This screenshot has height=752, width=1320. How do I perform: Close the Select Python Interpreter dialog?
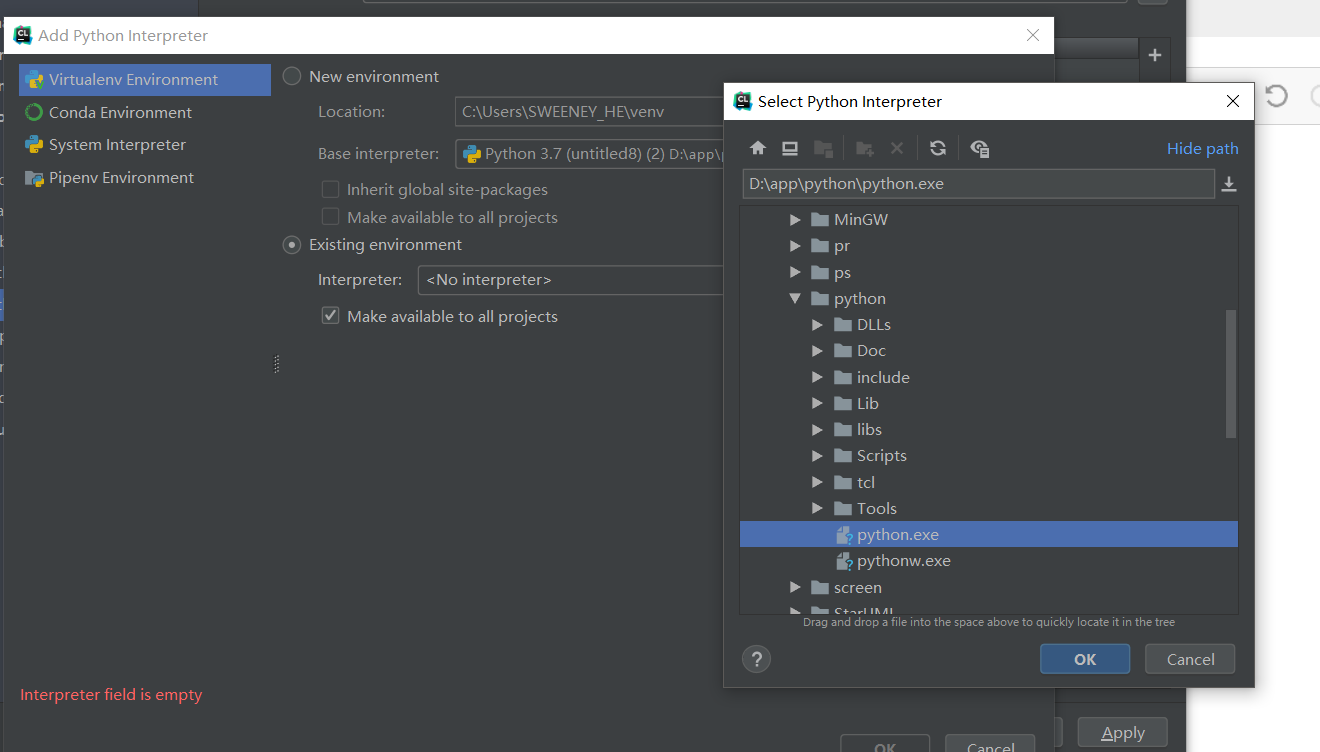click(1233, 101)
